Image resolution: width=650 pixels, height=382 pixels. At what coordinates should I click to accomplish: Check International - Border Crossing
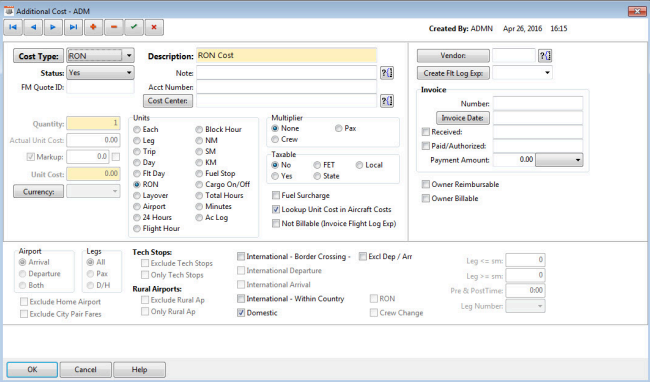tap(241, 256)
